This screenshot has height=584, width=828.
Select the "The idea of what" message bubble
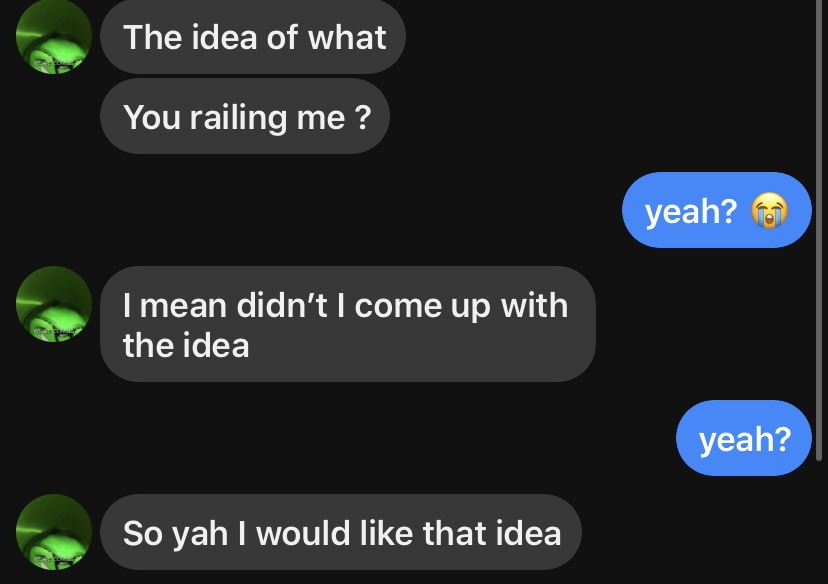(253, 36)
